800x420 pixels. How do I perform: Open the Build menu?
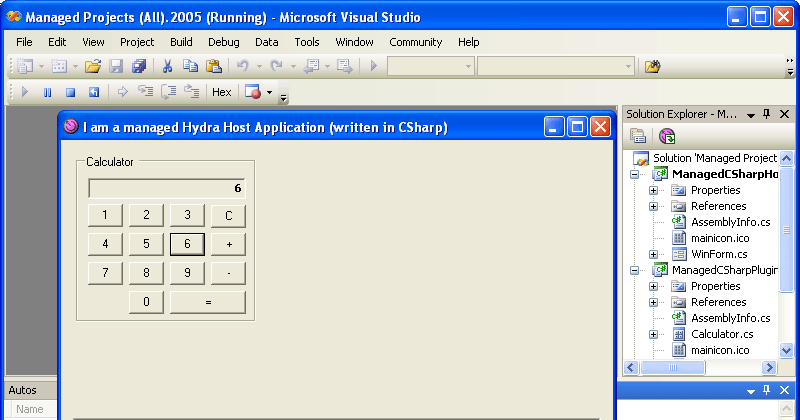181,42
